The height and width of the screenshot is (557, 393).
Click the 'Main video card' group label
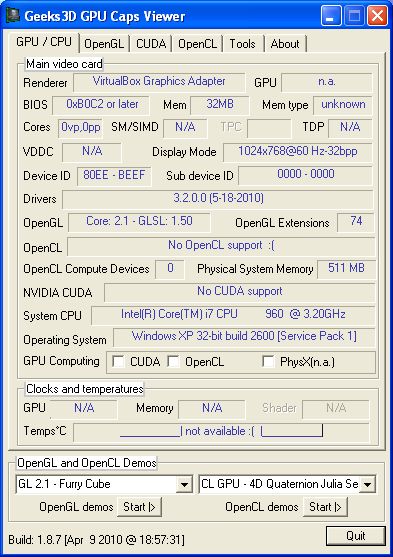coord(64,64)
